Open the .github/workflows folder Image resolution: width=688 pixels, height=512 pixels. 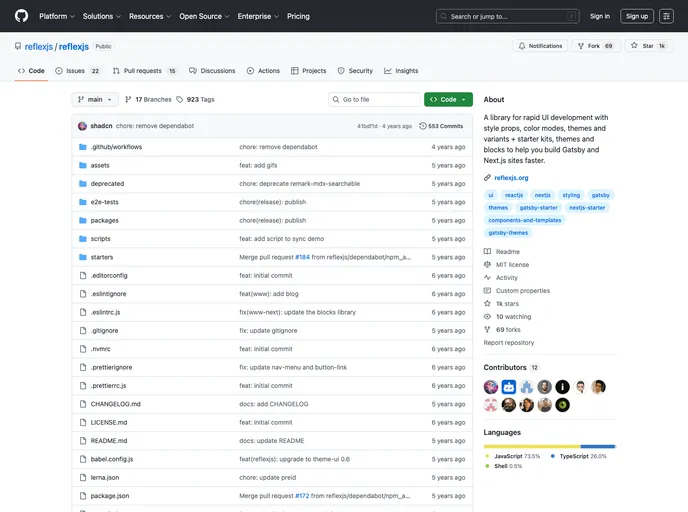point(116,147)
